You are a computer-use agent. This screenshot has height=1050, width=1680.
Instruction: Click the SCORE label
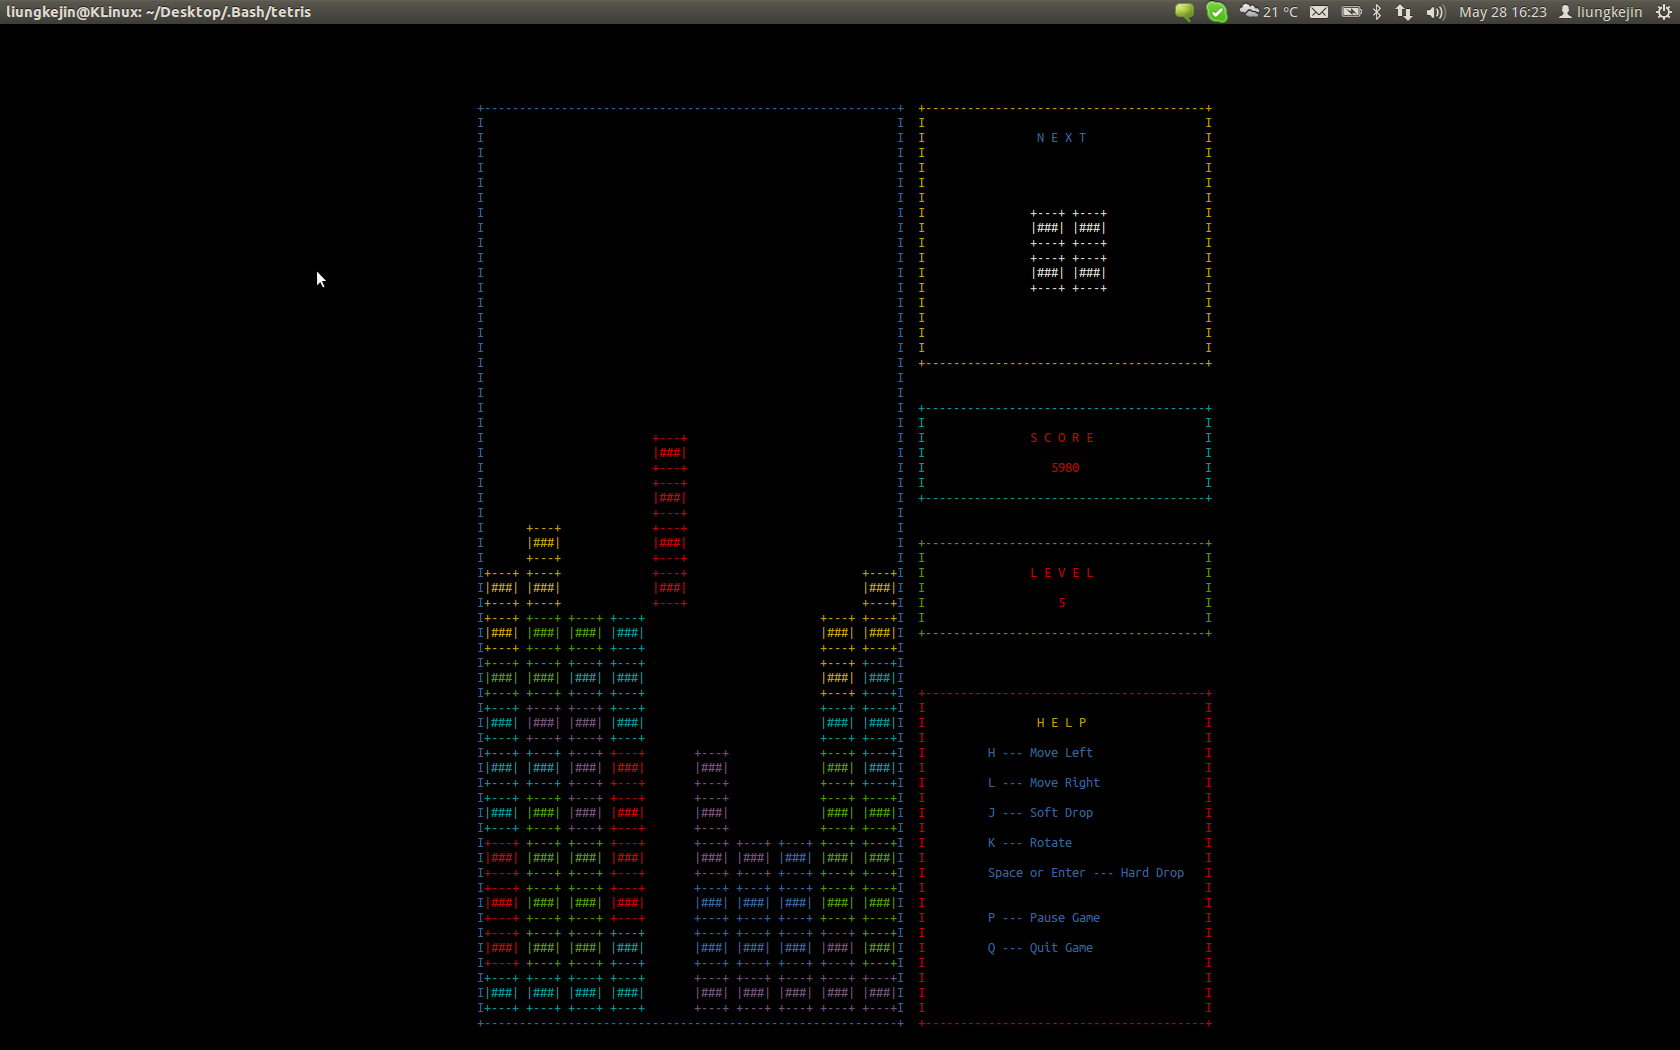(x=1062, y=438)
